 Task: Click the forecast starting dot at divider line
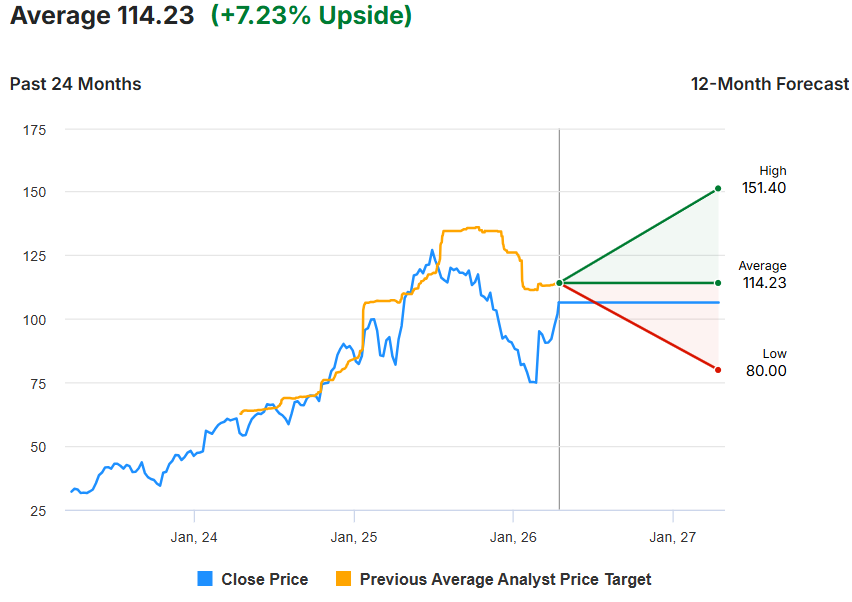click(x=559, y=283)
